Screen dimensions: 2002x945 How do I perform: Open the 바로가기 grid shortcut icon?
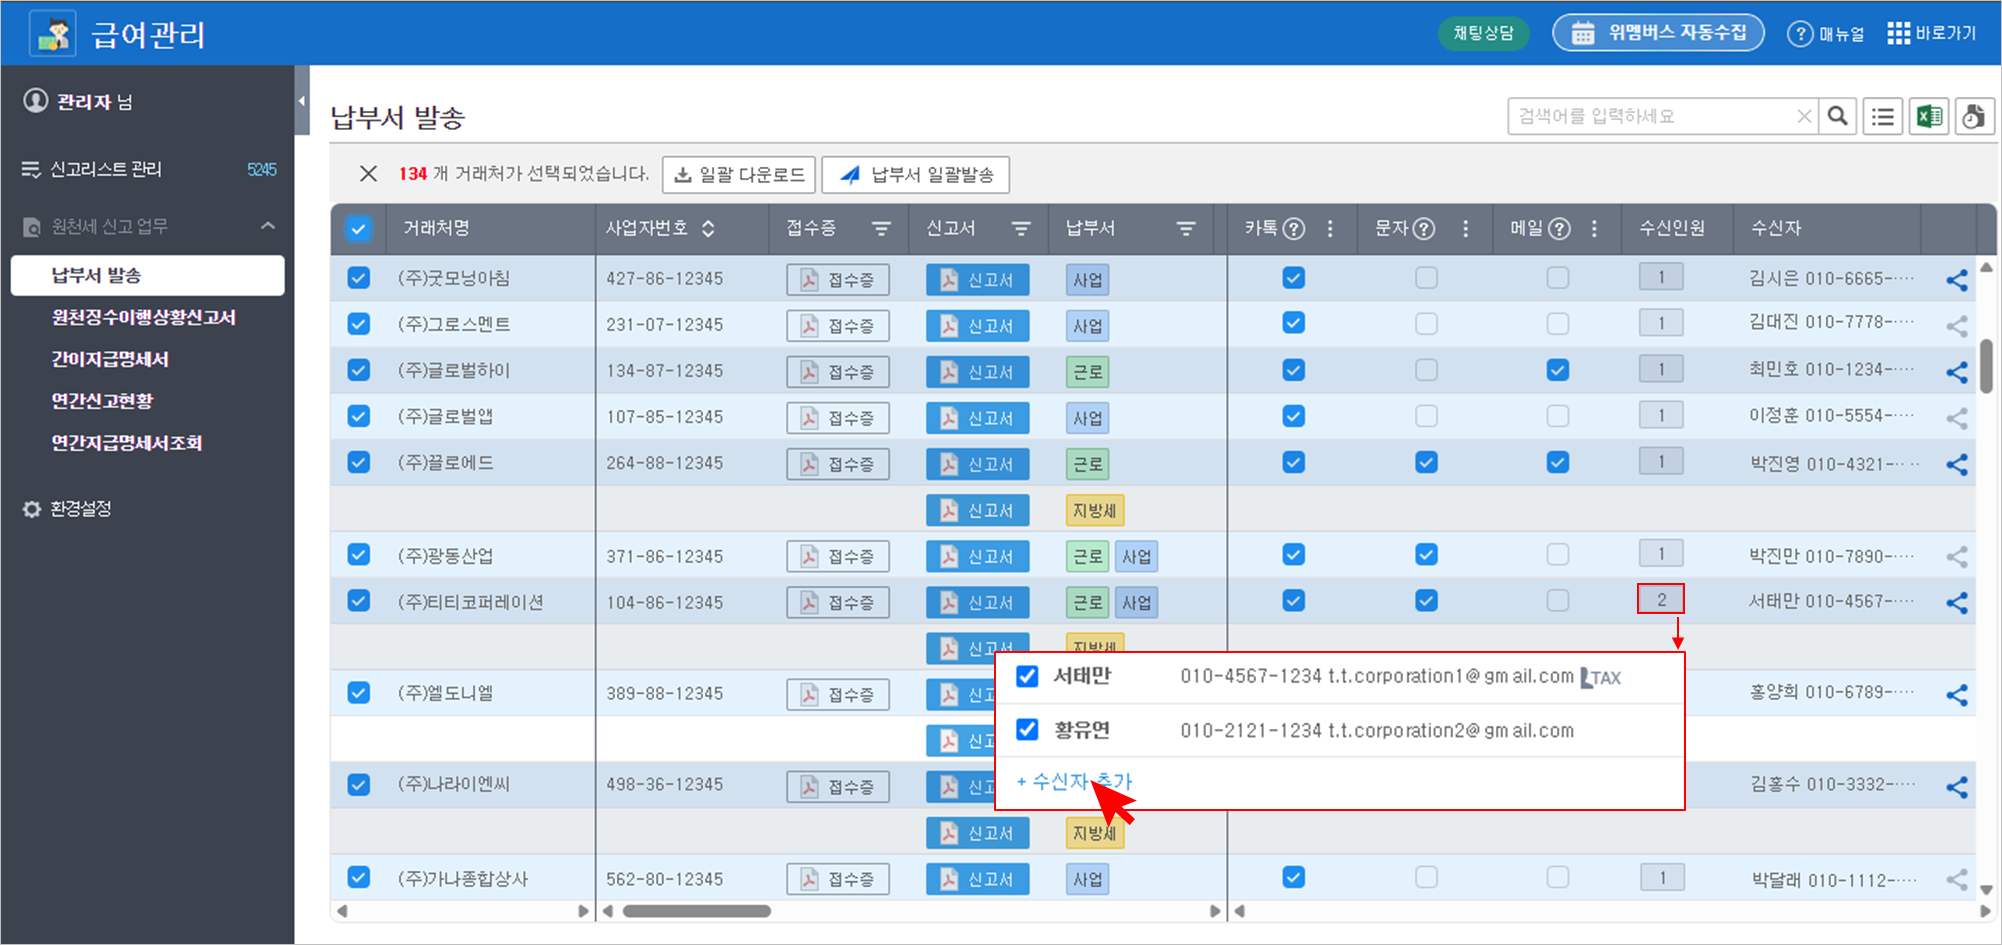pos(1898,33)
